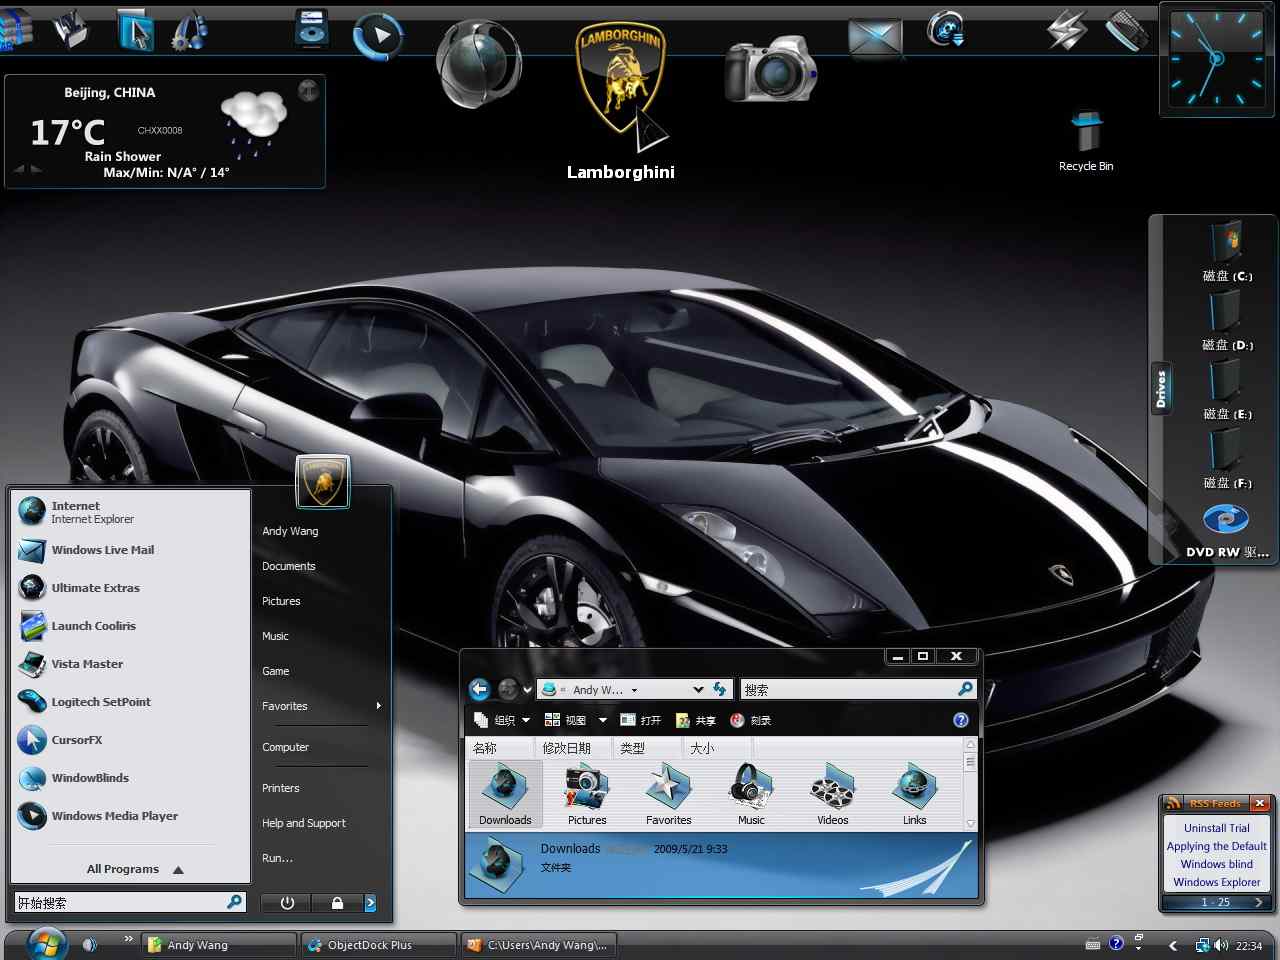Open disk C: in Drives panel
Viewport: 1280px width, 960px height.
pos(1226,252)
